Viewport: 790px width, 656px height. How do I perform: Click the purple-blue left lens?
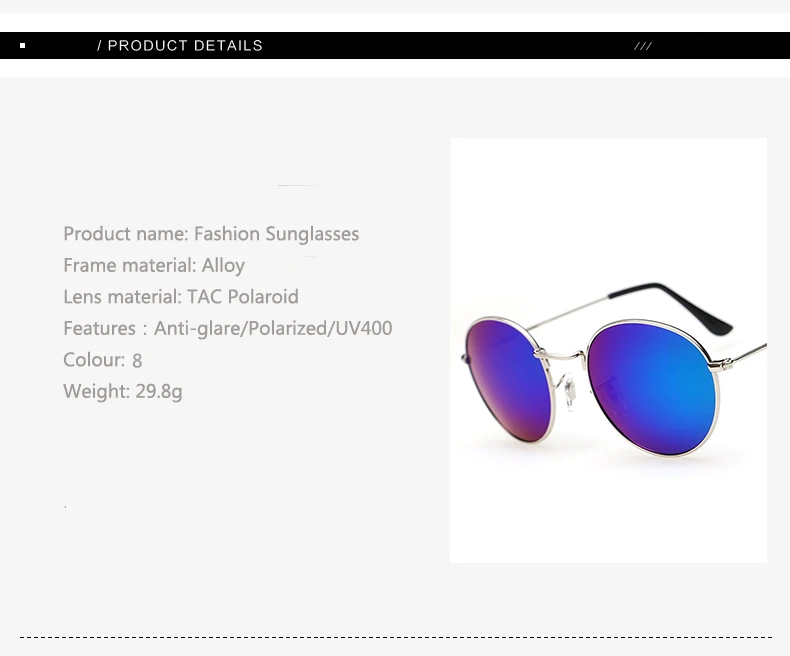508,379
